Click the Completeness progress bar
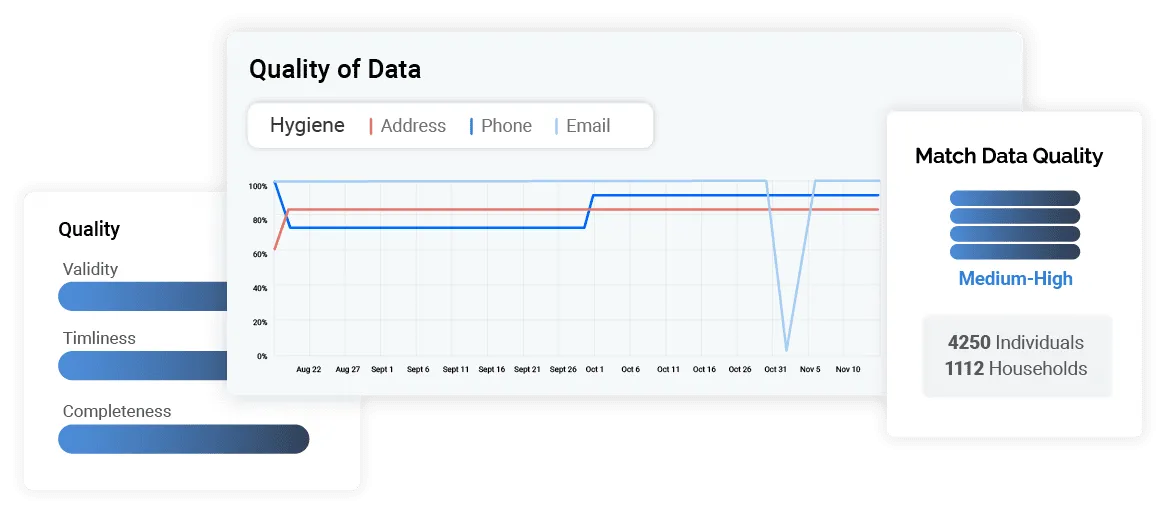This screenshot has width=1169, height=516. click(183, 439)
